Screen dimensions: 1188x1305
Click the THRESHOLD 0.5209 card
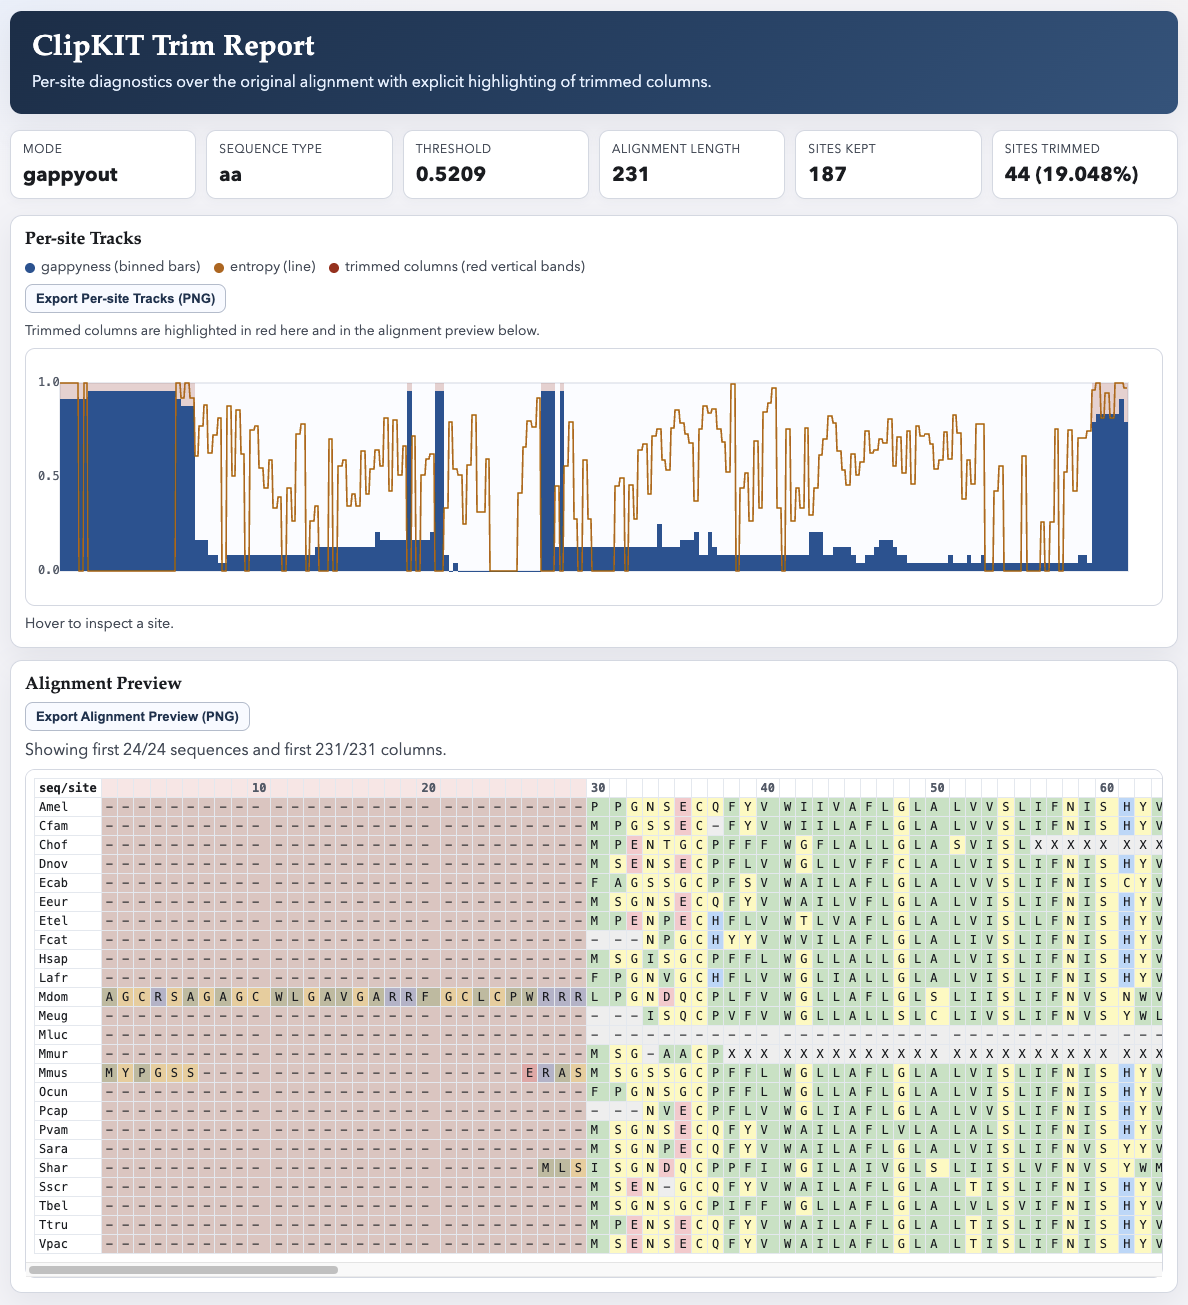click(x=495, y=164)
